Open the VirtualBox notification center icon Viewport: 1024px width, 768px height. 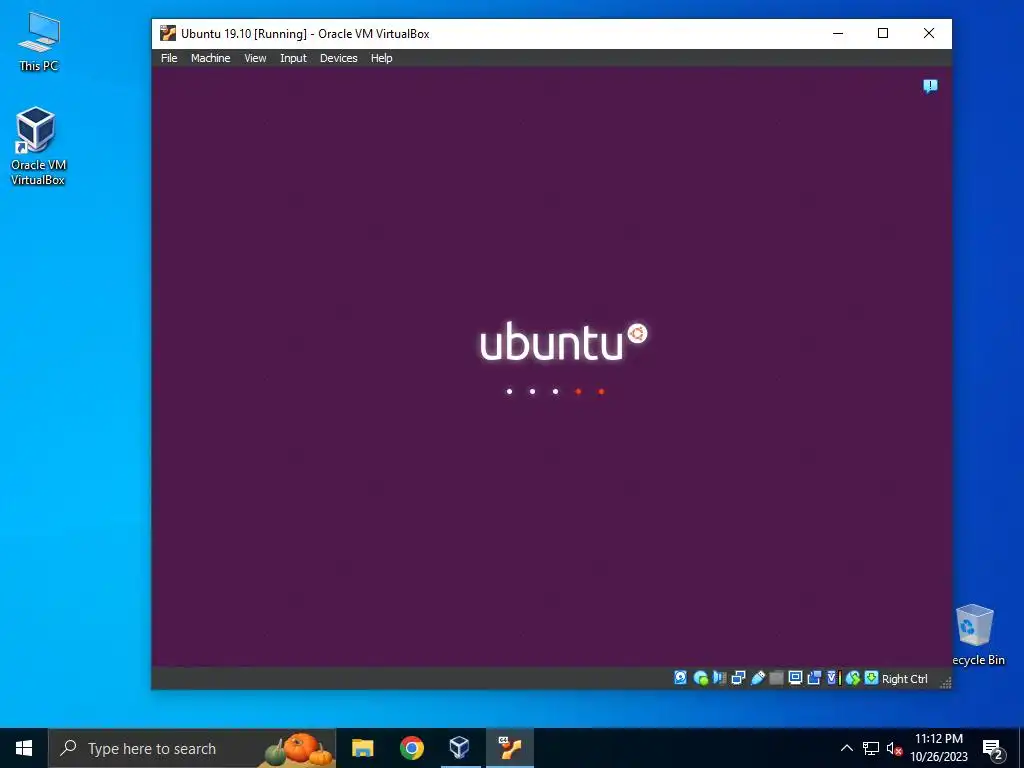pyautogui.click(x=930, y=86)
